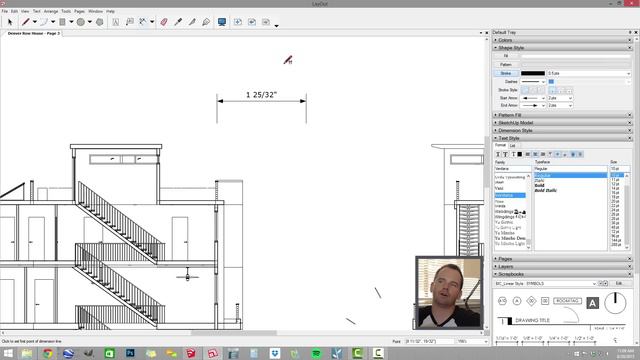The height and width of the screenshot is (360, 640).
Task: Choose the Line drawing tool
Action: click(x=26, y=22)
